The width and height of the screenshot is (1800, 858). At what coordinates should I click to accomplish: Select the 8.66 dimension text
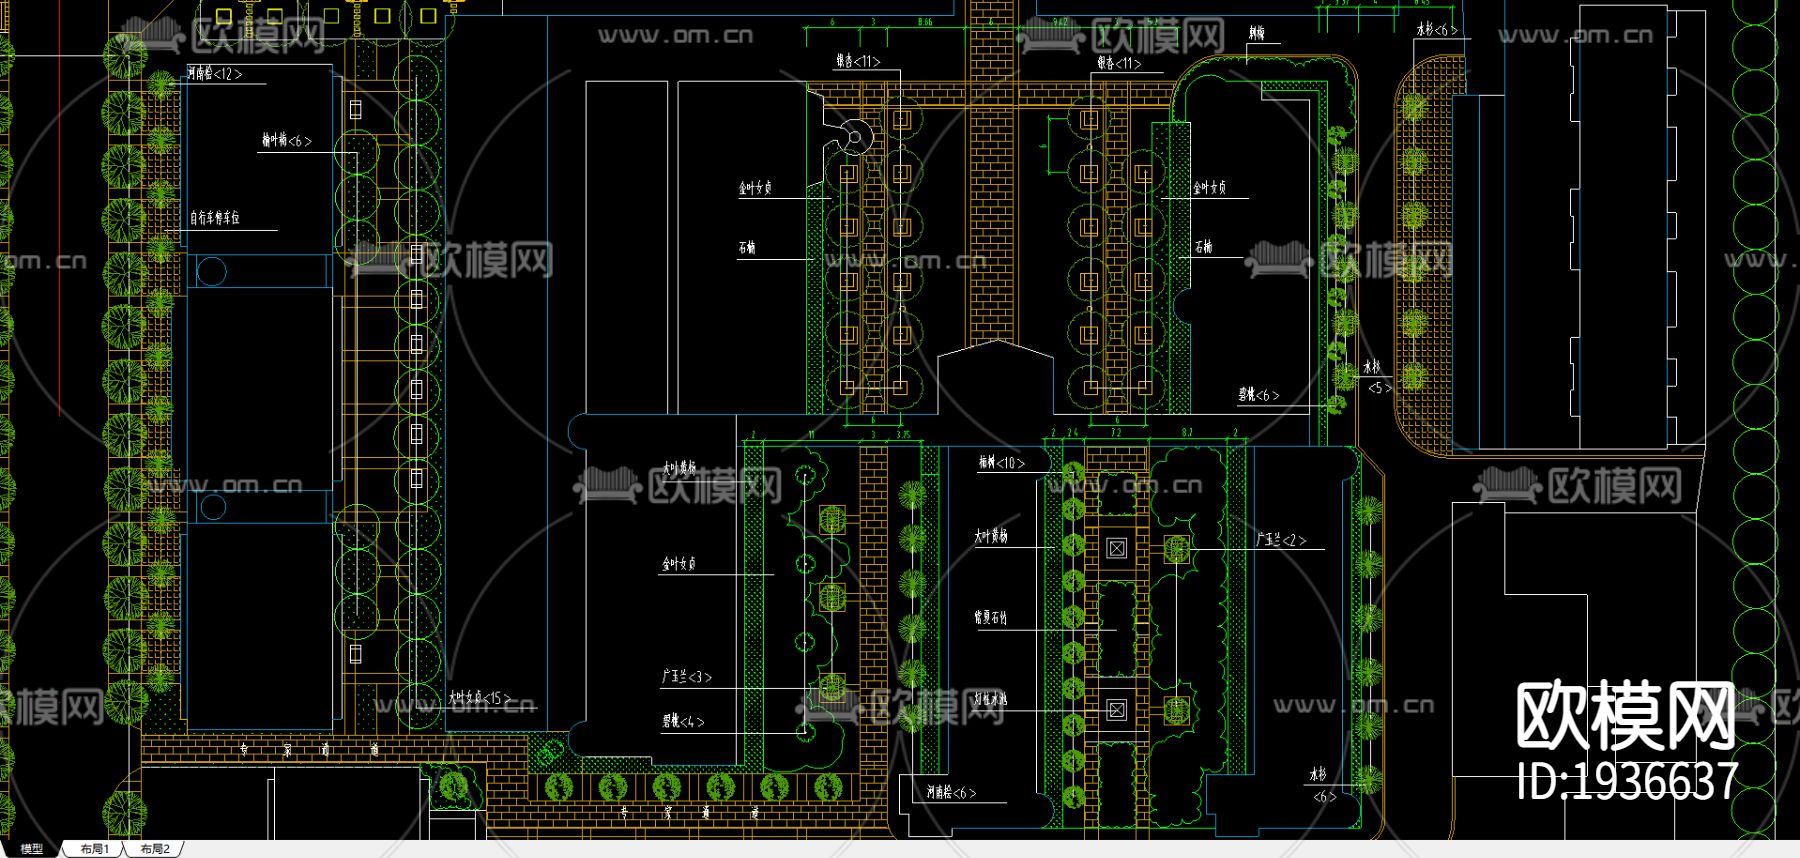[925, 22]
